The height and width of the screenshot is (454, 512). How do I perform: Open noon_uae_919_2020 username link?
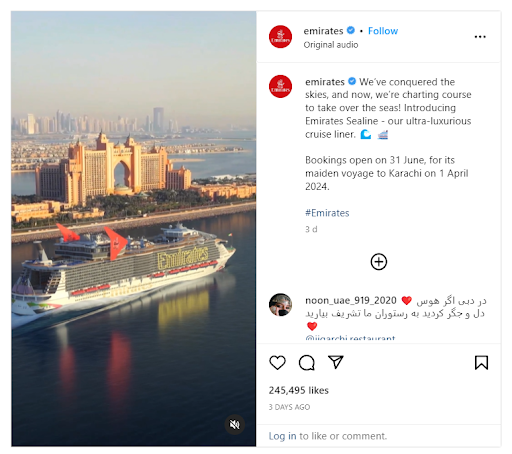click(x=351, y=301)
